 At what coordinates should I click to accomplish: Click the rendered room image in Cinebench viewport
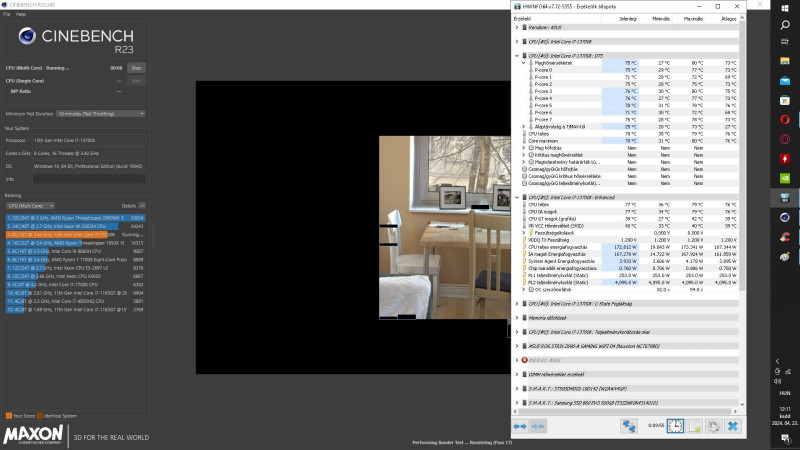[444, 228]
